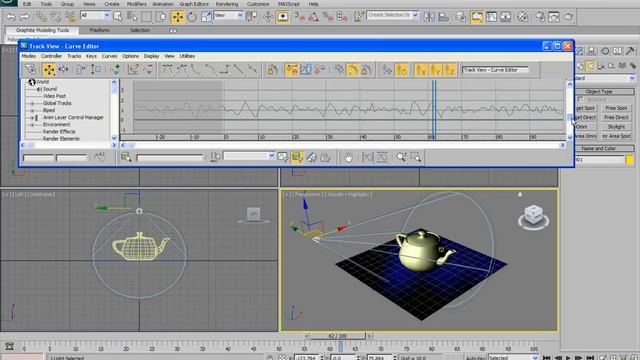Click the Pan hand tool in Curve Editor

click(x=348, y=157)
